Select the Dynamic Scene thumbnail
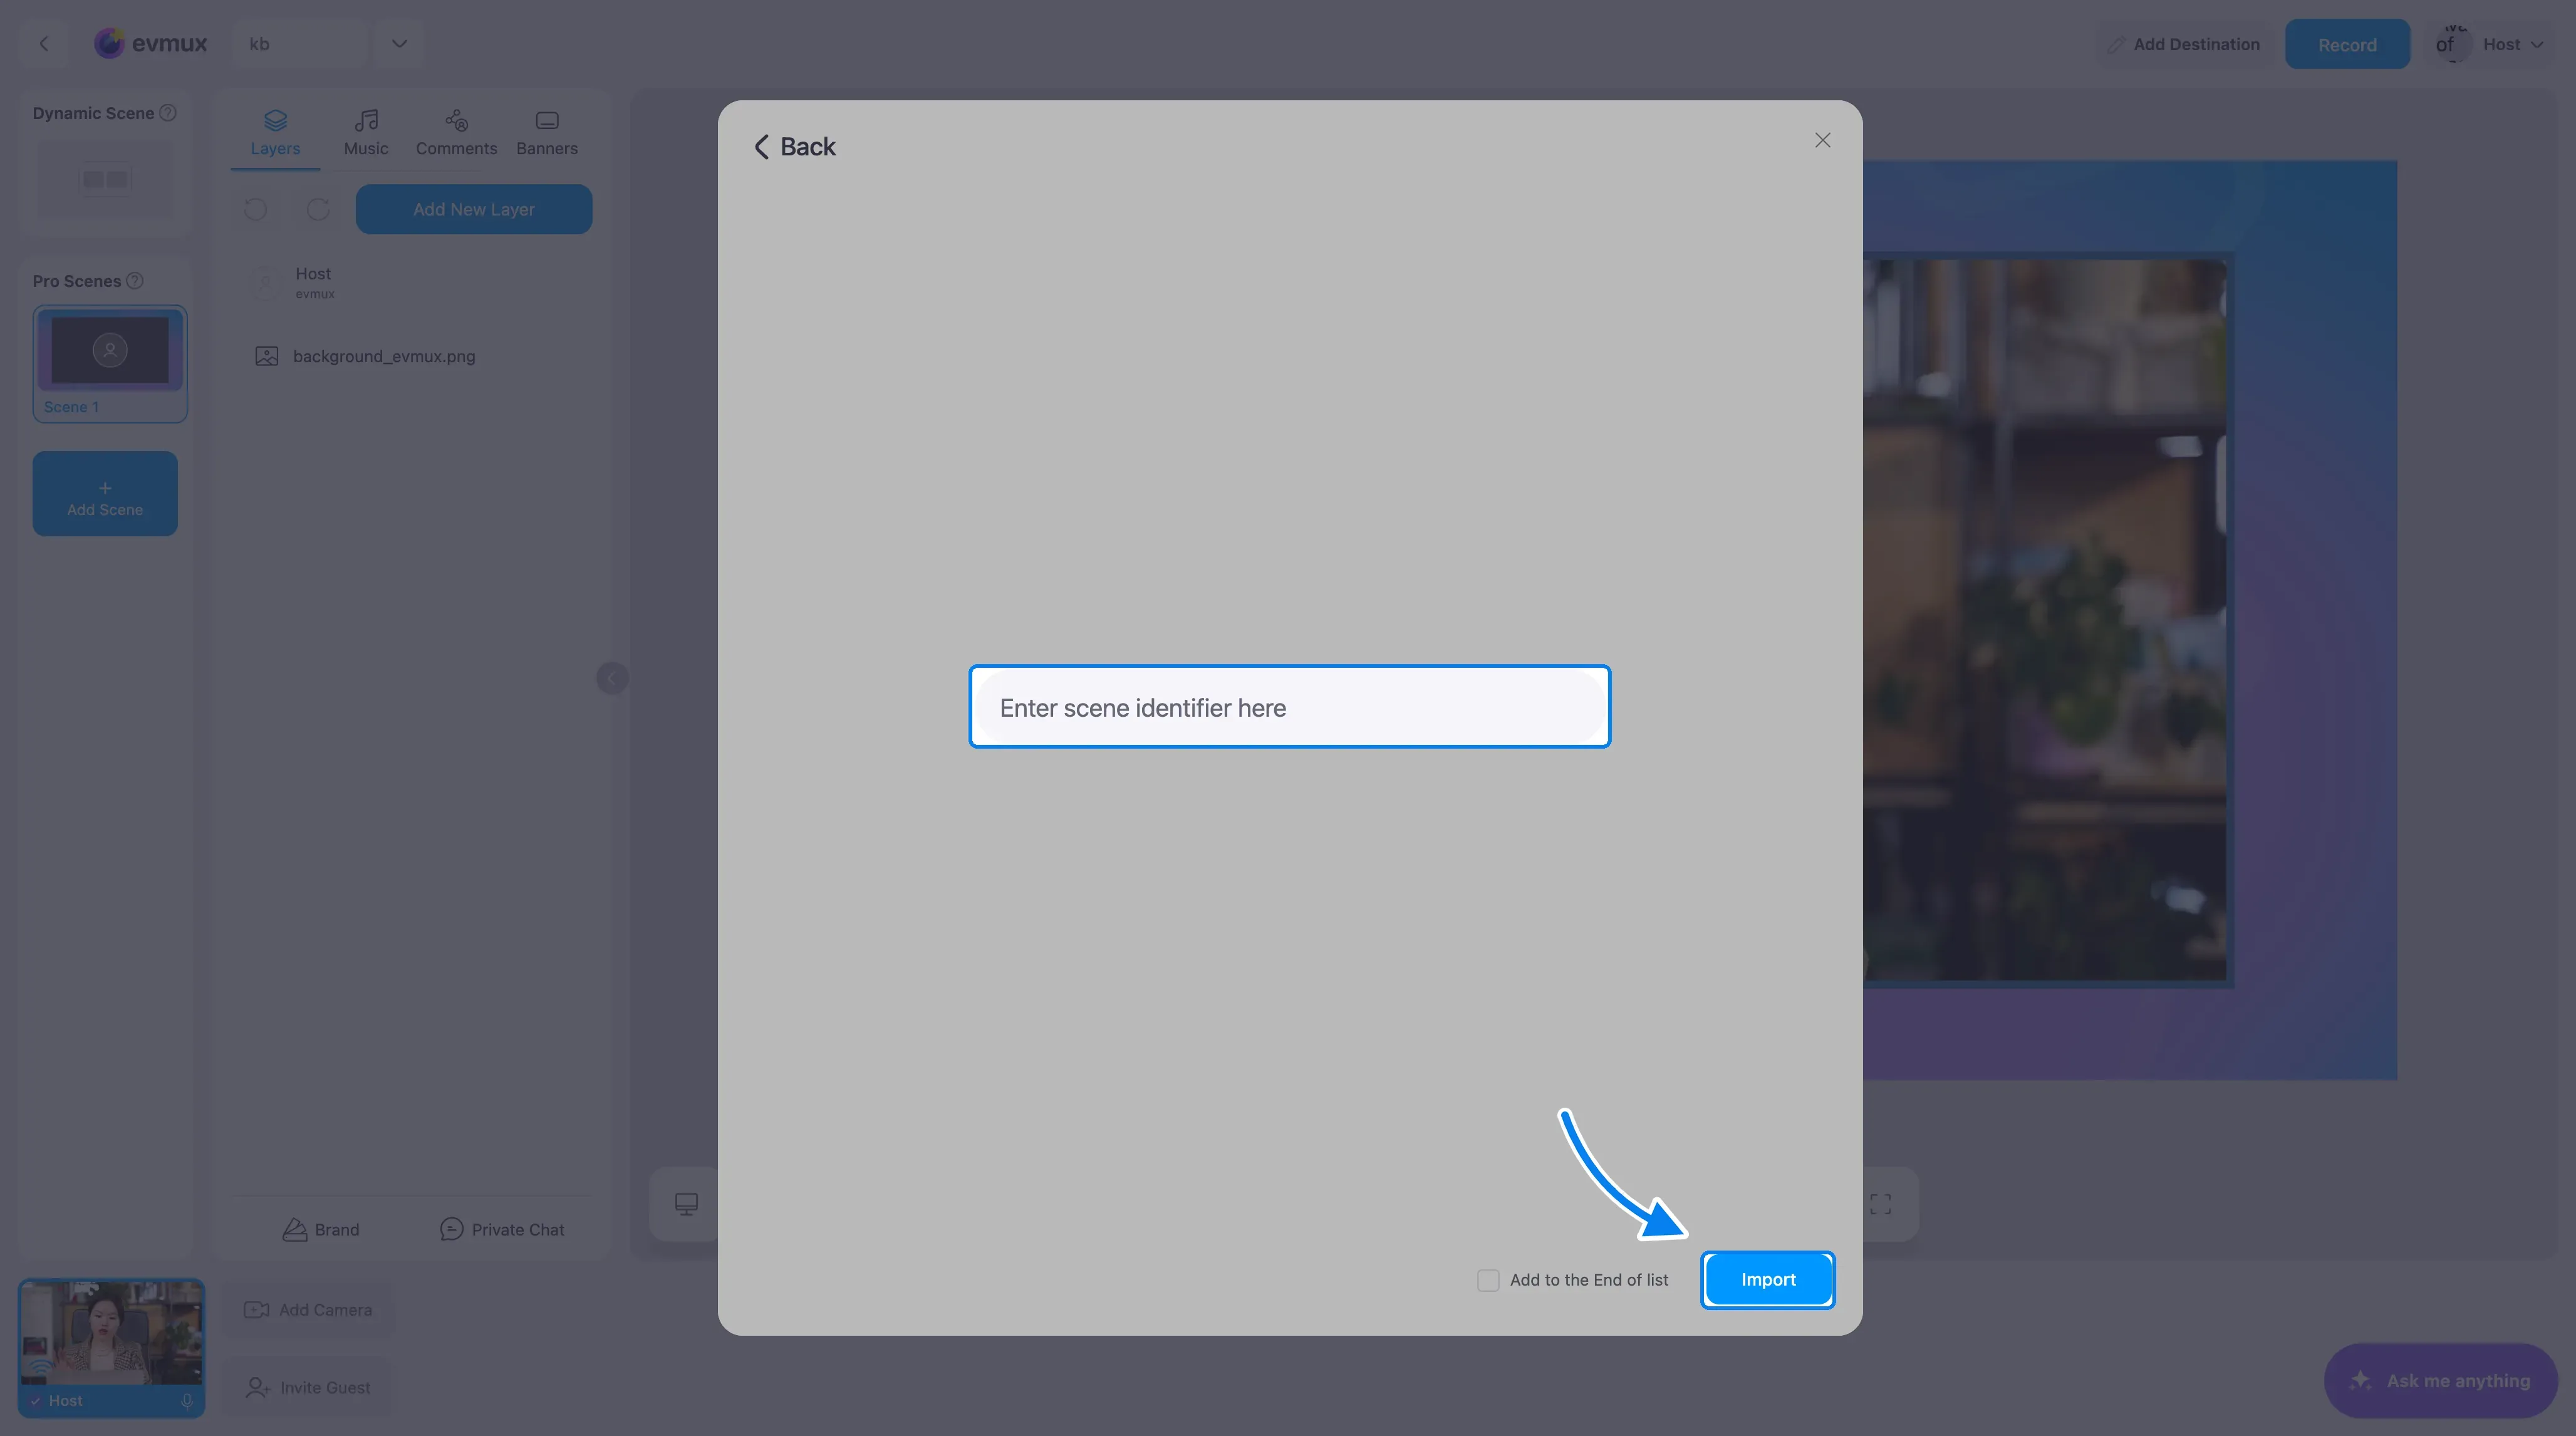The width and height of the screenshot is (2576, 1436). 105,179
